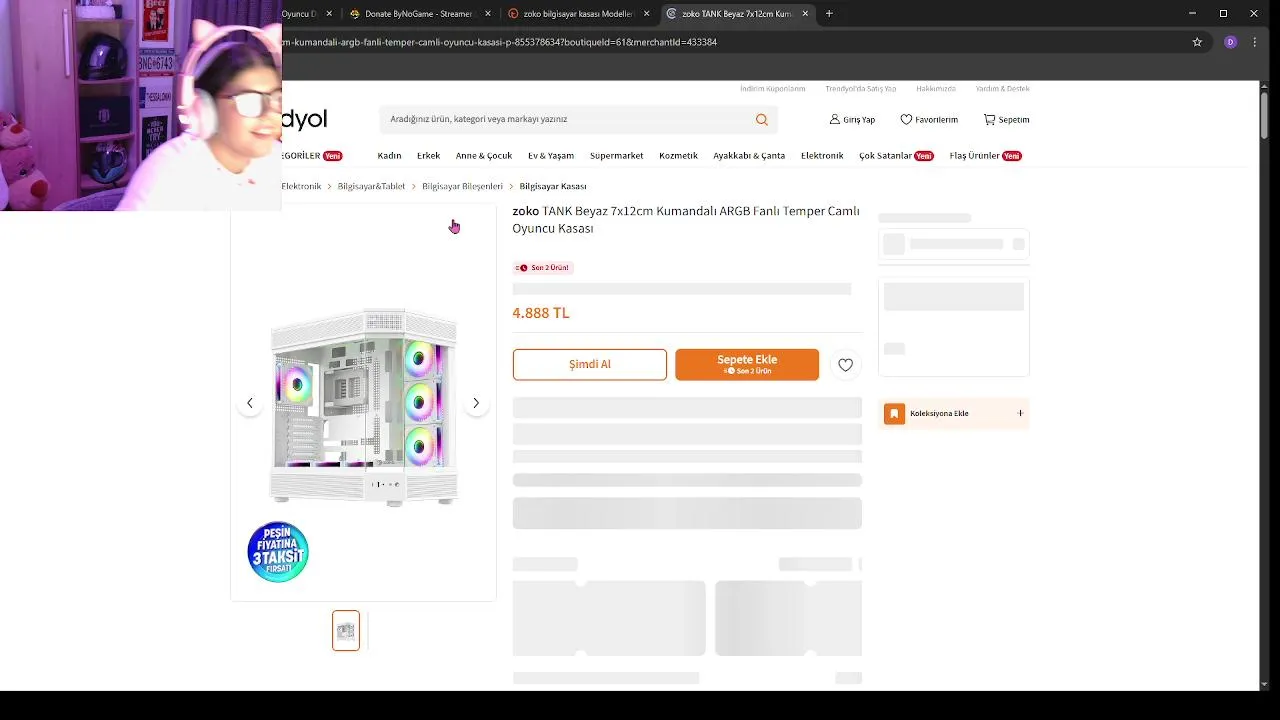Click the Koleksiyona Ekle bookmark icon

(x=894, y=413)
